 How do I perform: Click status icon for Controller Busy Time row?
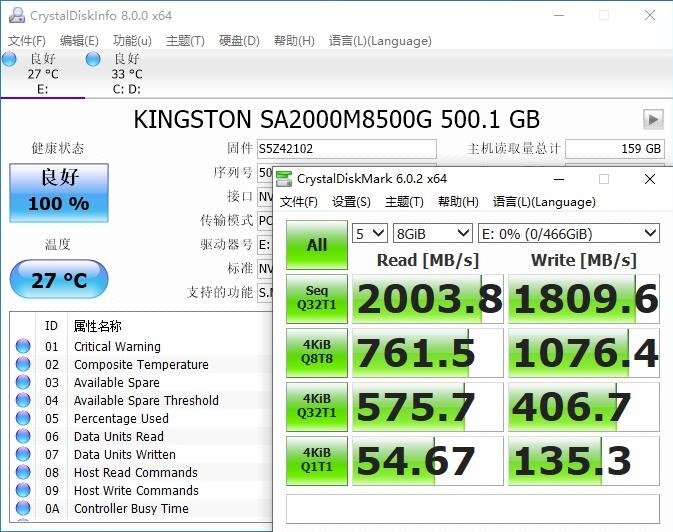[x=23, y=508]
